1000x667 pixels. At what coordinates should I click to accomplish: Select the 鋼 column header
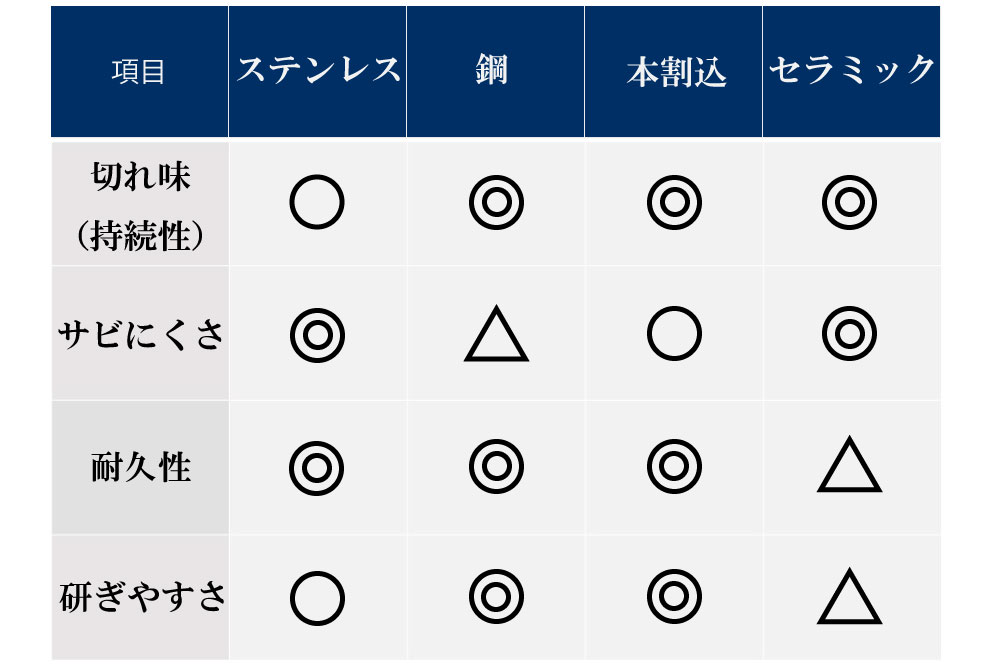coord(492,70)
